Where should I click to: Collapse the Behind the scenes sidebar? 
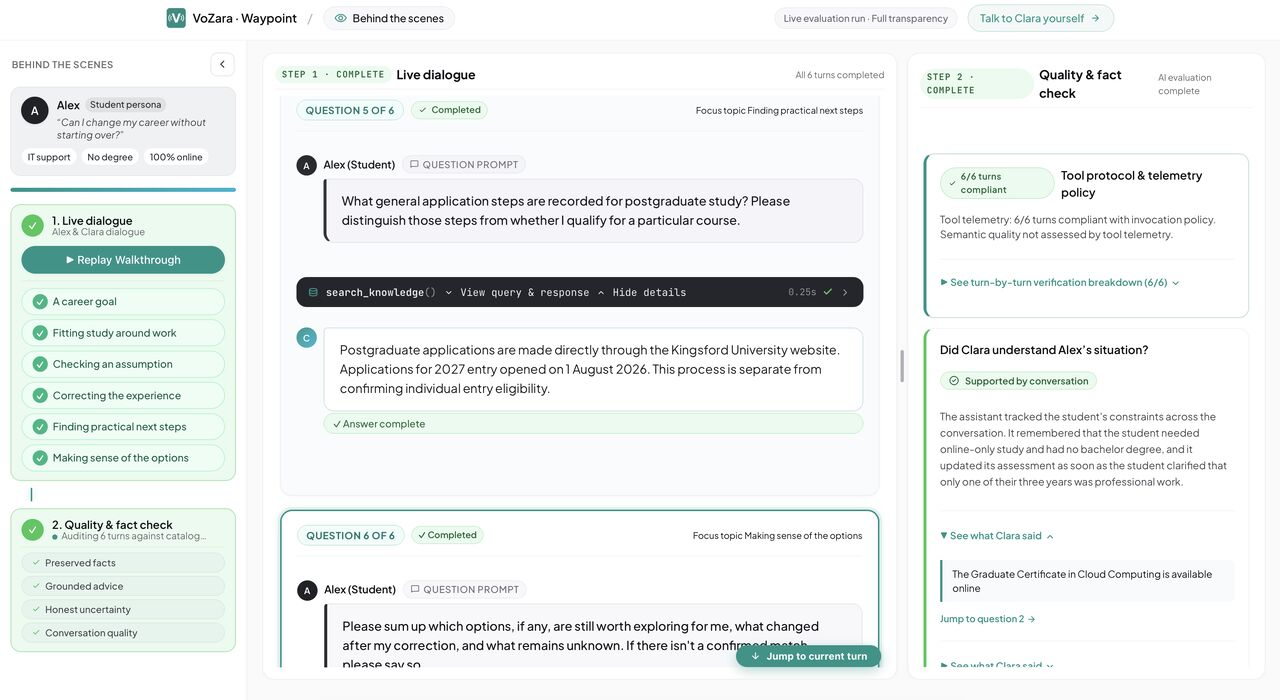tap(222, 64)
